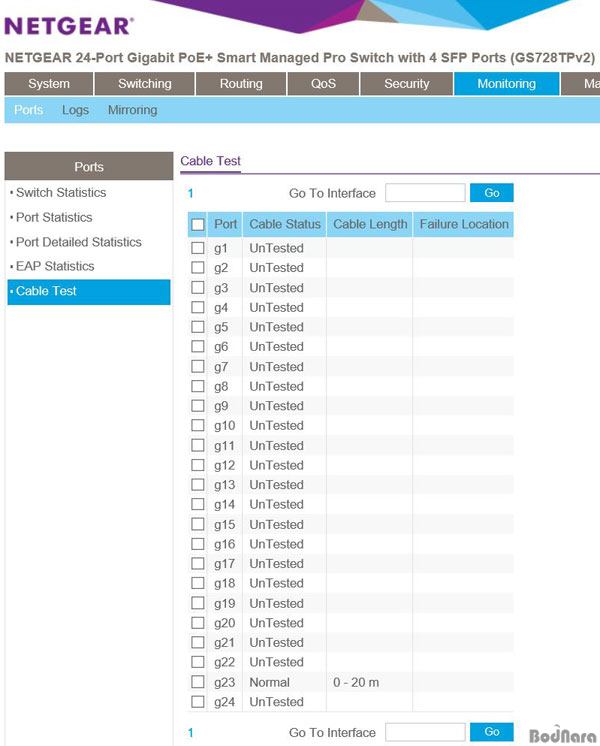Image resolution: width=600 pixels, height=746 pixels.
Task: Check the box for port g15
Action: (x=197, y=524)
